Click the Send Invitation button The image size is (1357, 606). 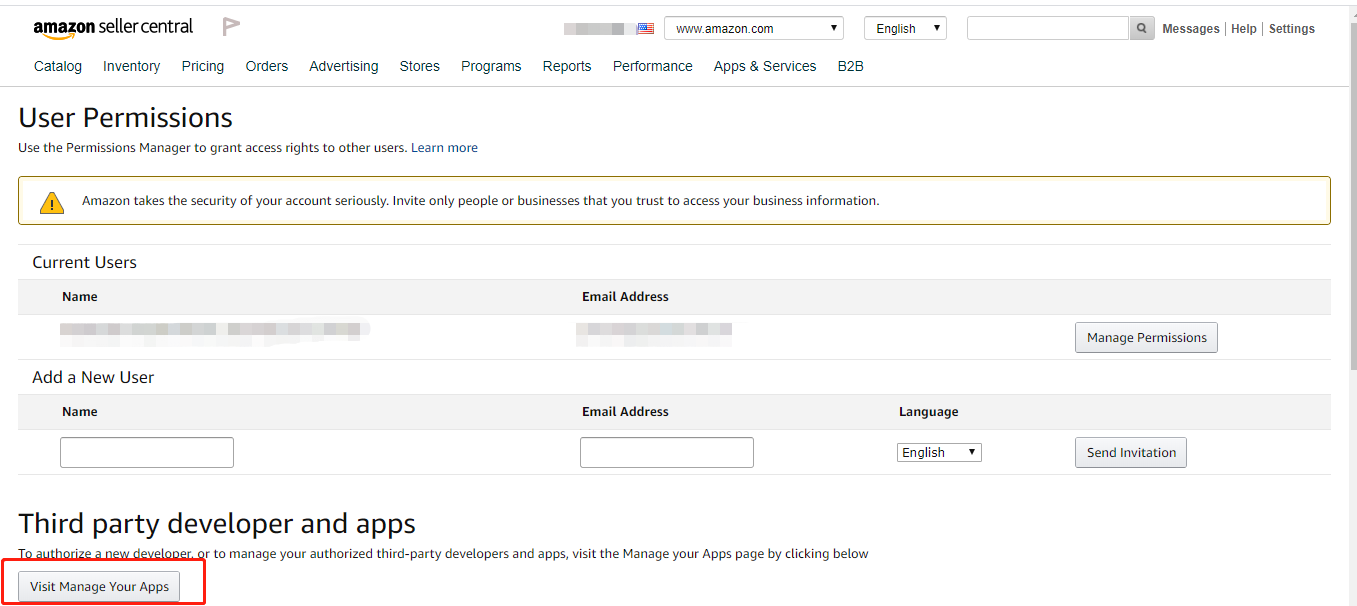tap(1131, 452)
